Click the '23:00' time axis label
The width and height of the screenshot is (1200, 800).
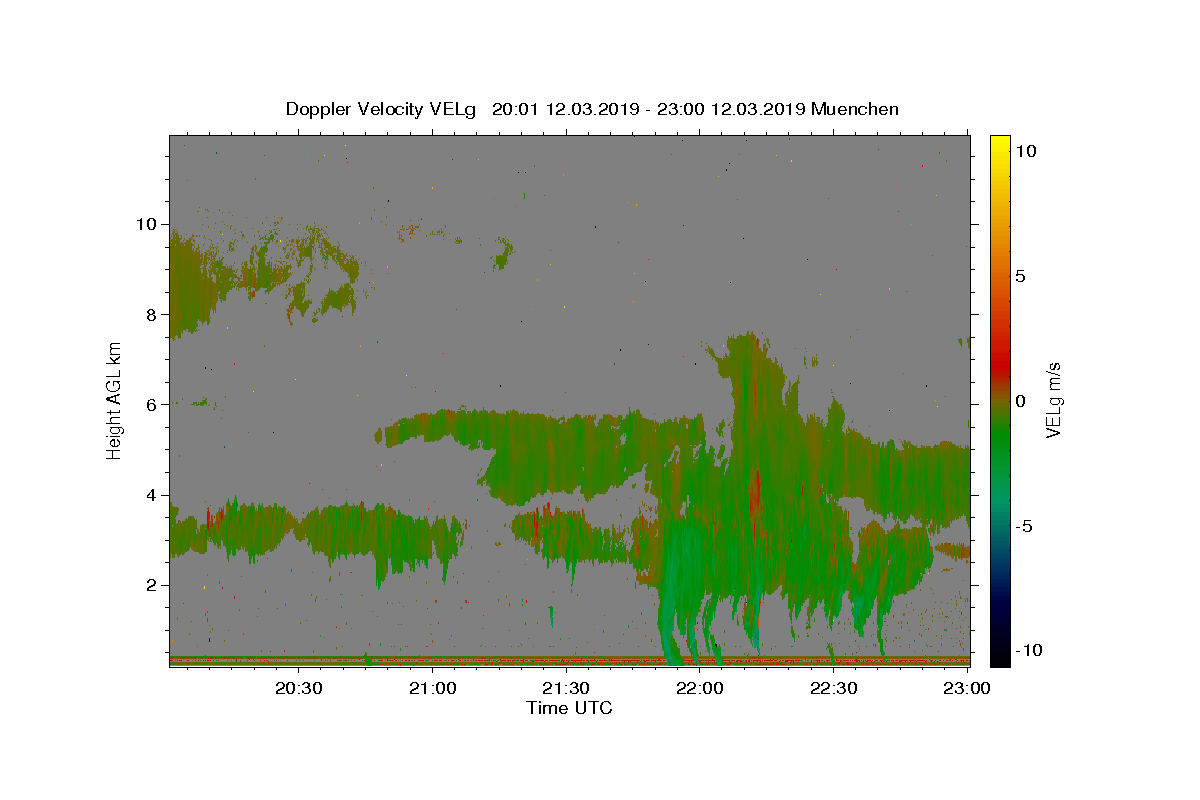click(x=967, y=688)
